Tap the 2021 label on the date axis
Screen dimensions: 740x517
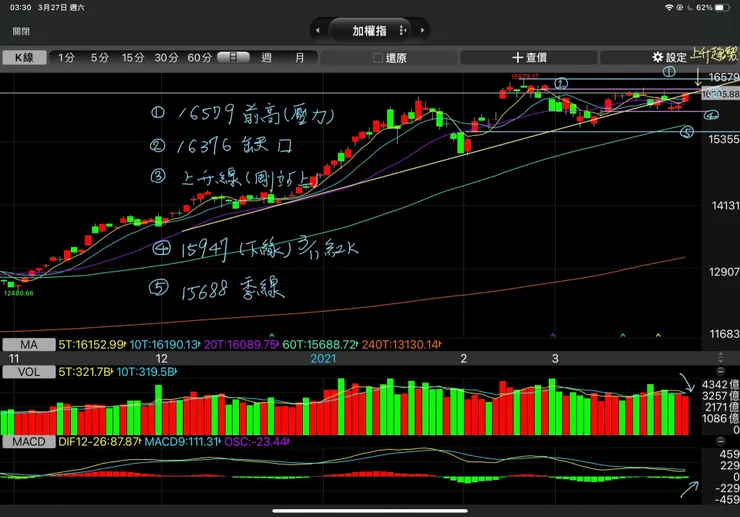click(x=323, y=358)
